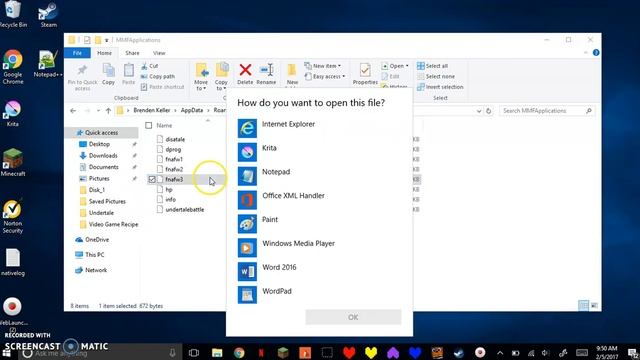The width and height of the screenshot is (640, 360).
Task: Select the disatale file
Action: (175, 139)
